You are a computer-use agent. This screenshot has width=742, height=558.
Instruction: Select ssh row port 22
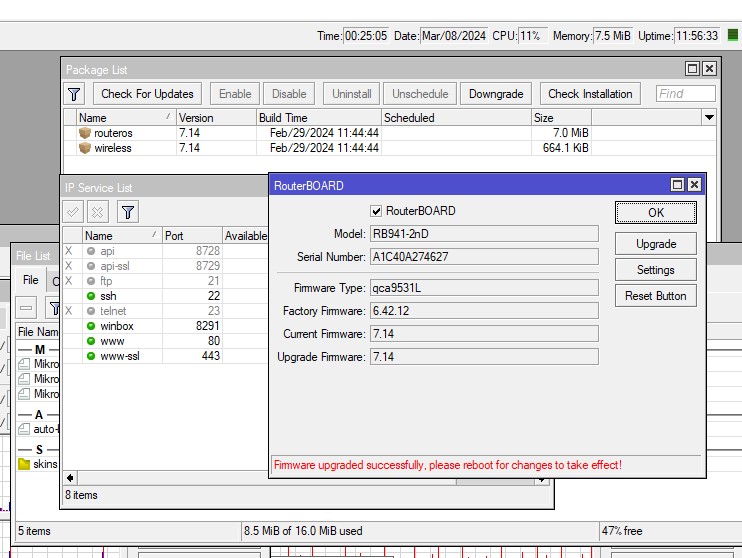[166, 296]
